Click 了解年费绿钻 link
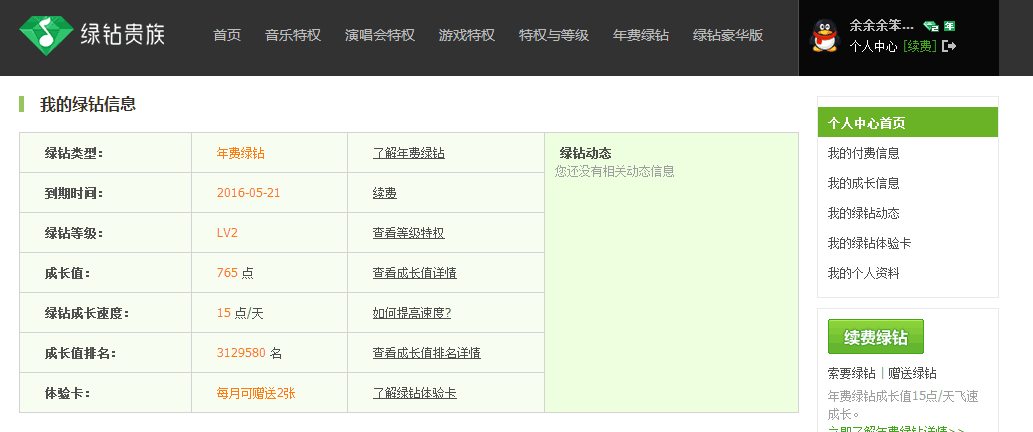Image resolution: width=1033 pixels, height=432 pixels. click(408, 153)
